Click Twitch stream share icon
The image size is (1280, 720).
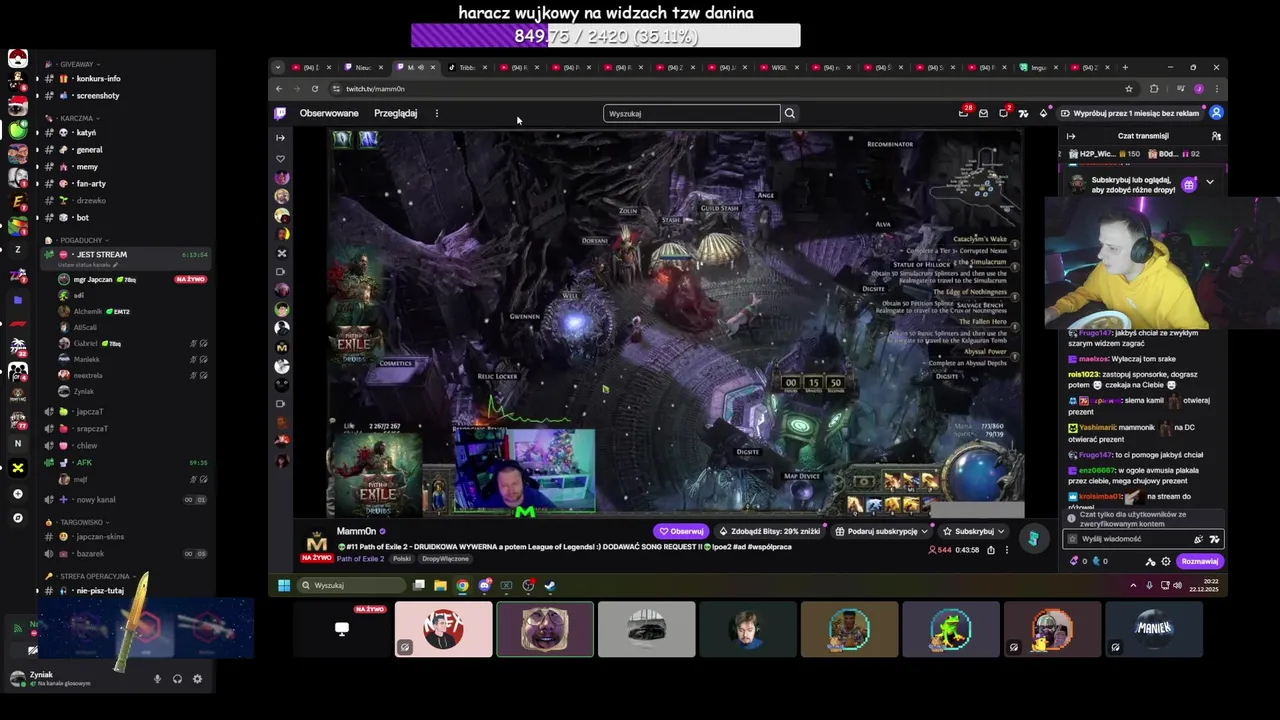coord(991,550)
